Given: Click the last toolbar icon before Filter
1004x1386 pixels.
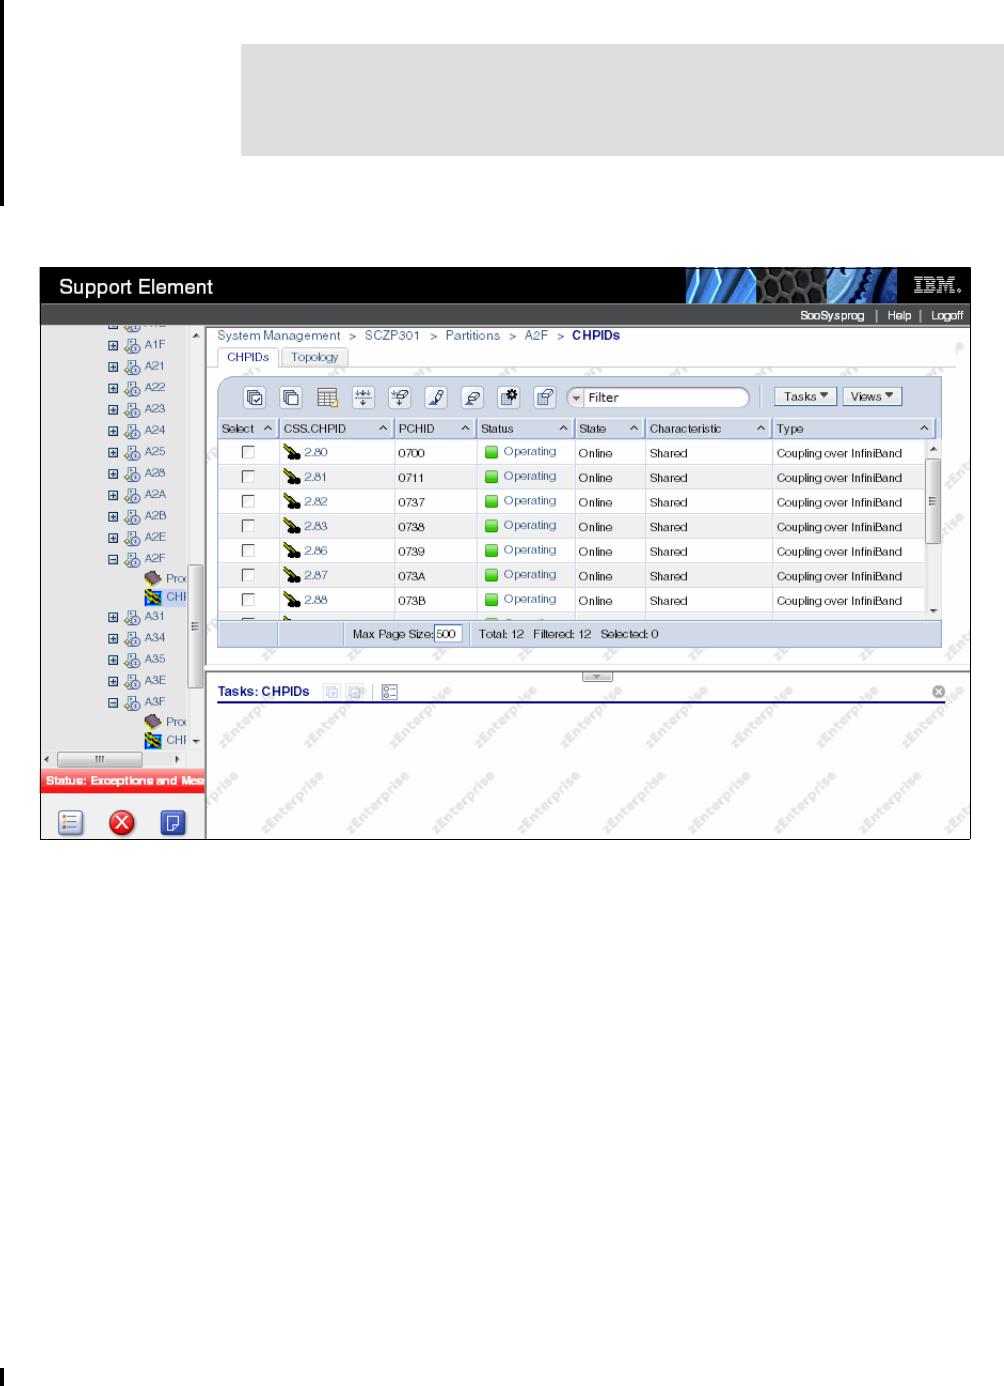Looking at the screenshot, I should click(x=545, y=398).
